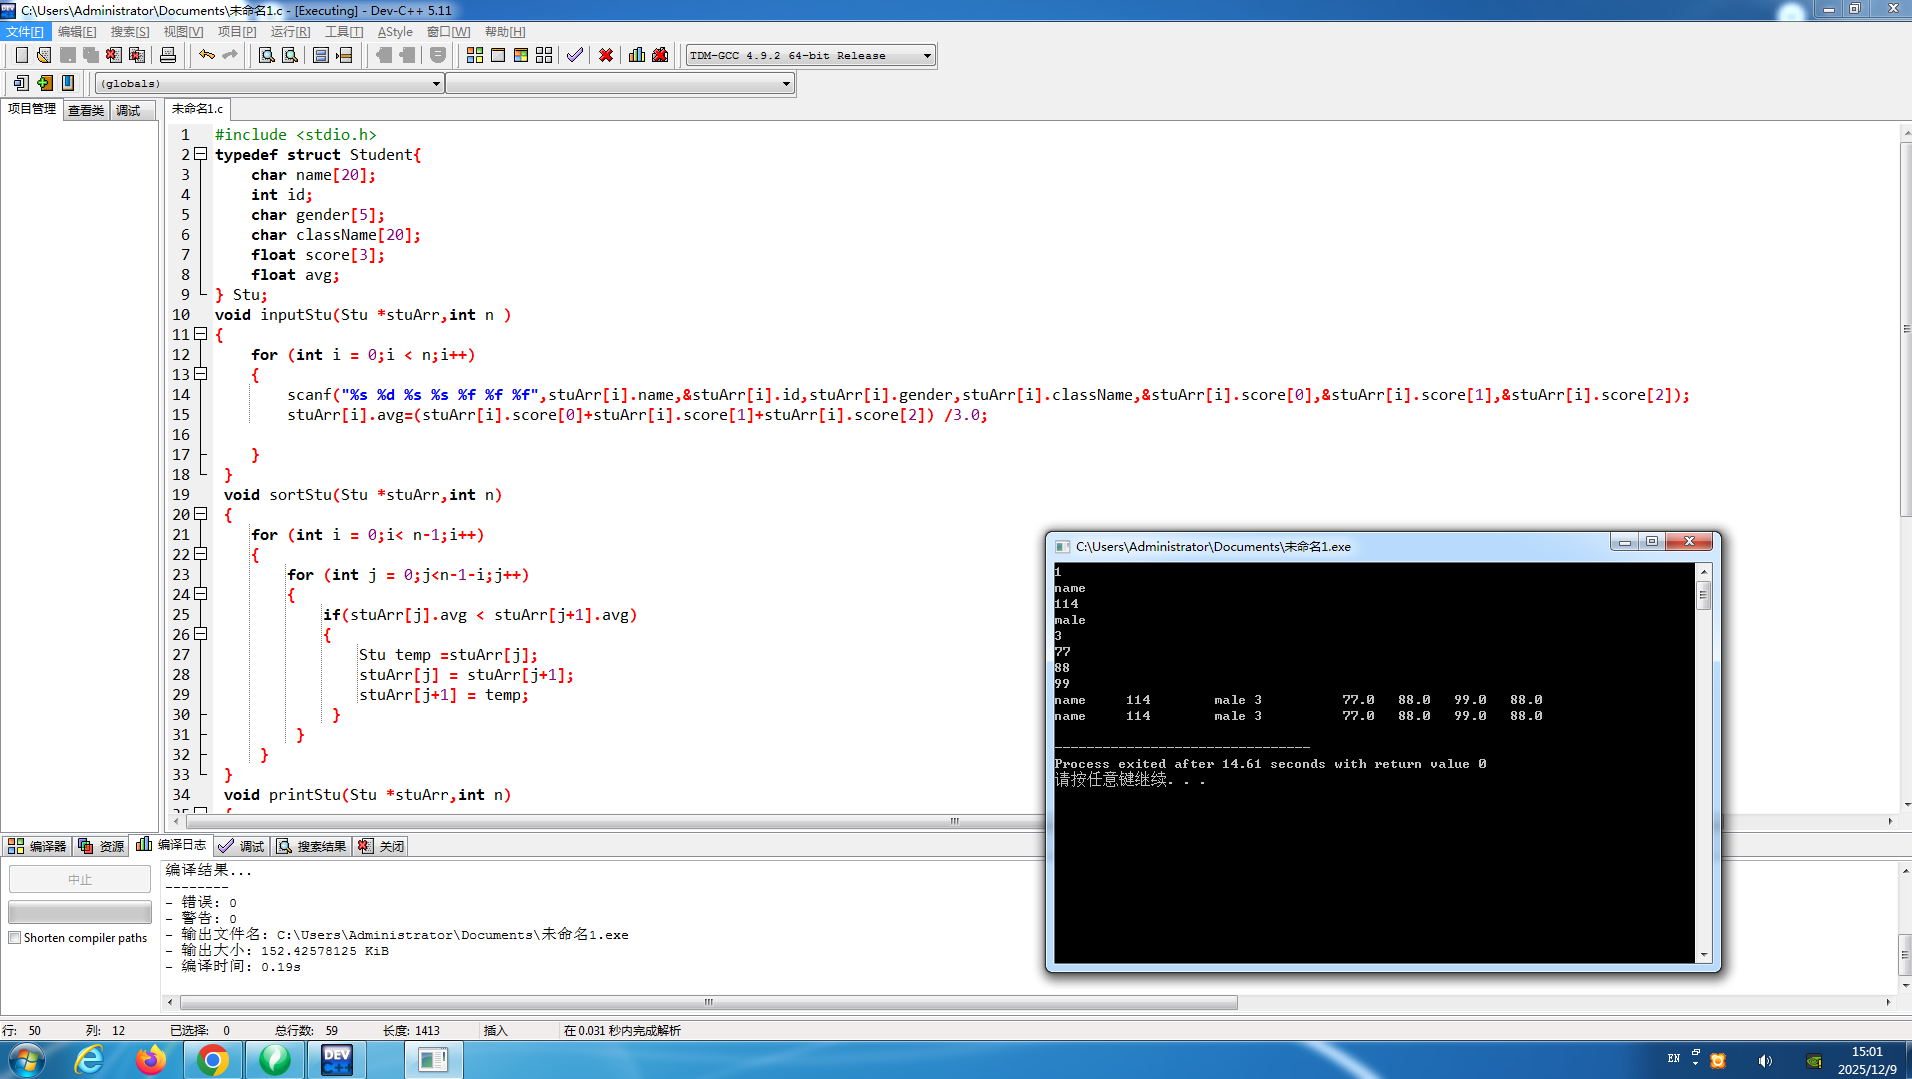Switch to the 项目管理 tab
Screen dimensions: 1912x1079
[x=32, y=109]
